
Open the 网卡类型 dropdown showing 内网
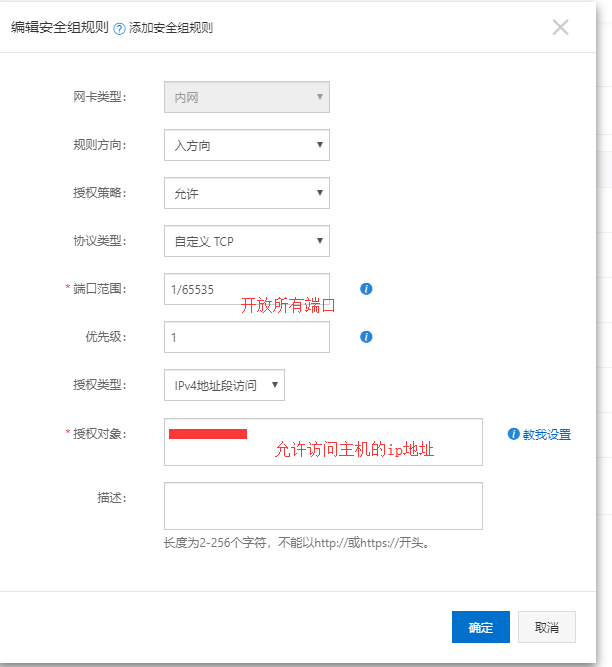click(x=247, y=97)
